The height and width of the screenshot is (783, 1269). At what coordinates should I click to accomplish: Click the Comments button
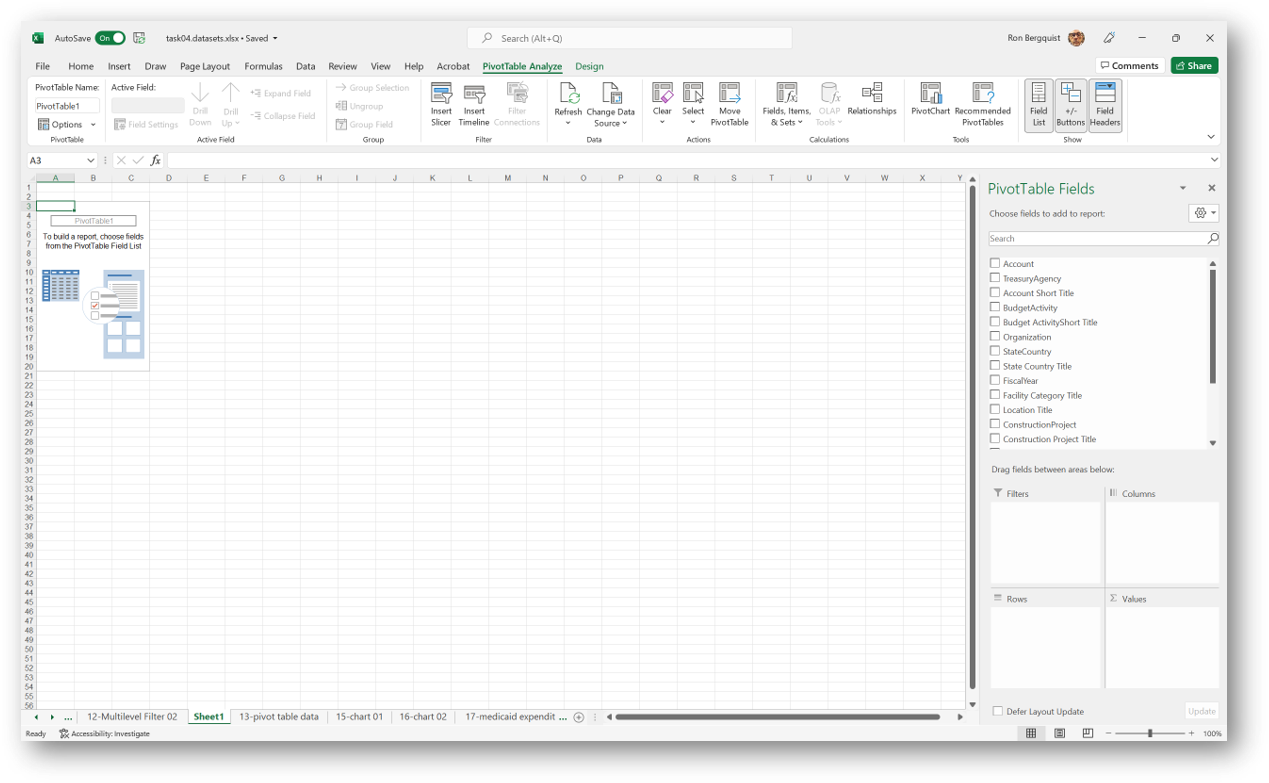[x=1129, y=65]
